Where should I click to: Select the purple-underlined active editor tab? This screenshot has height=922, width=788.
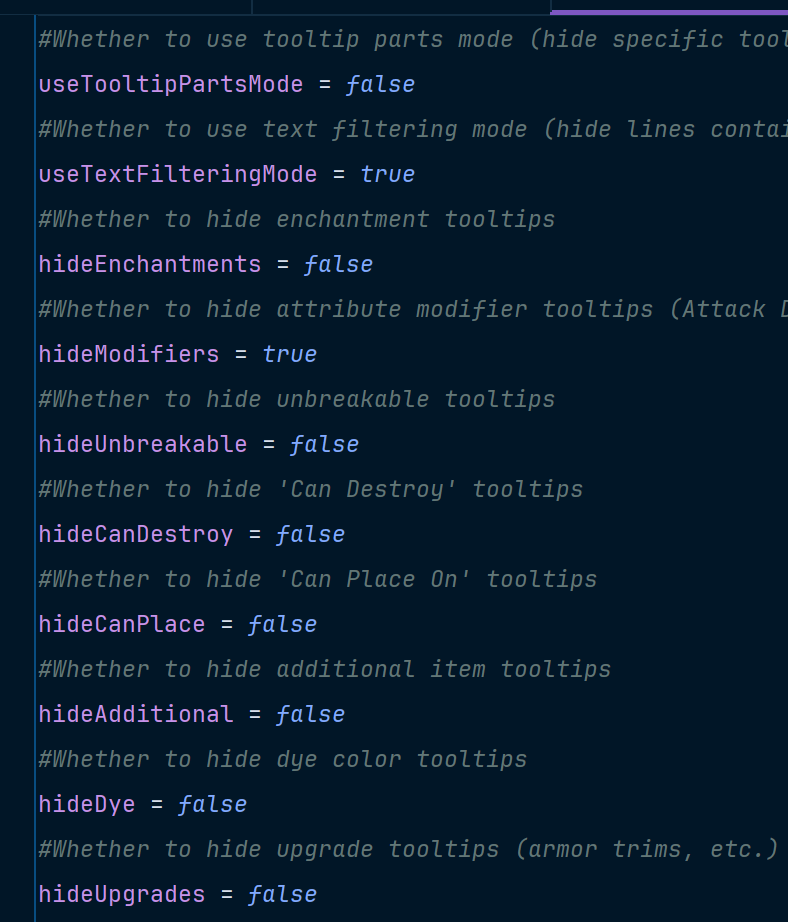coord(669,6)
